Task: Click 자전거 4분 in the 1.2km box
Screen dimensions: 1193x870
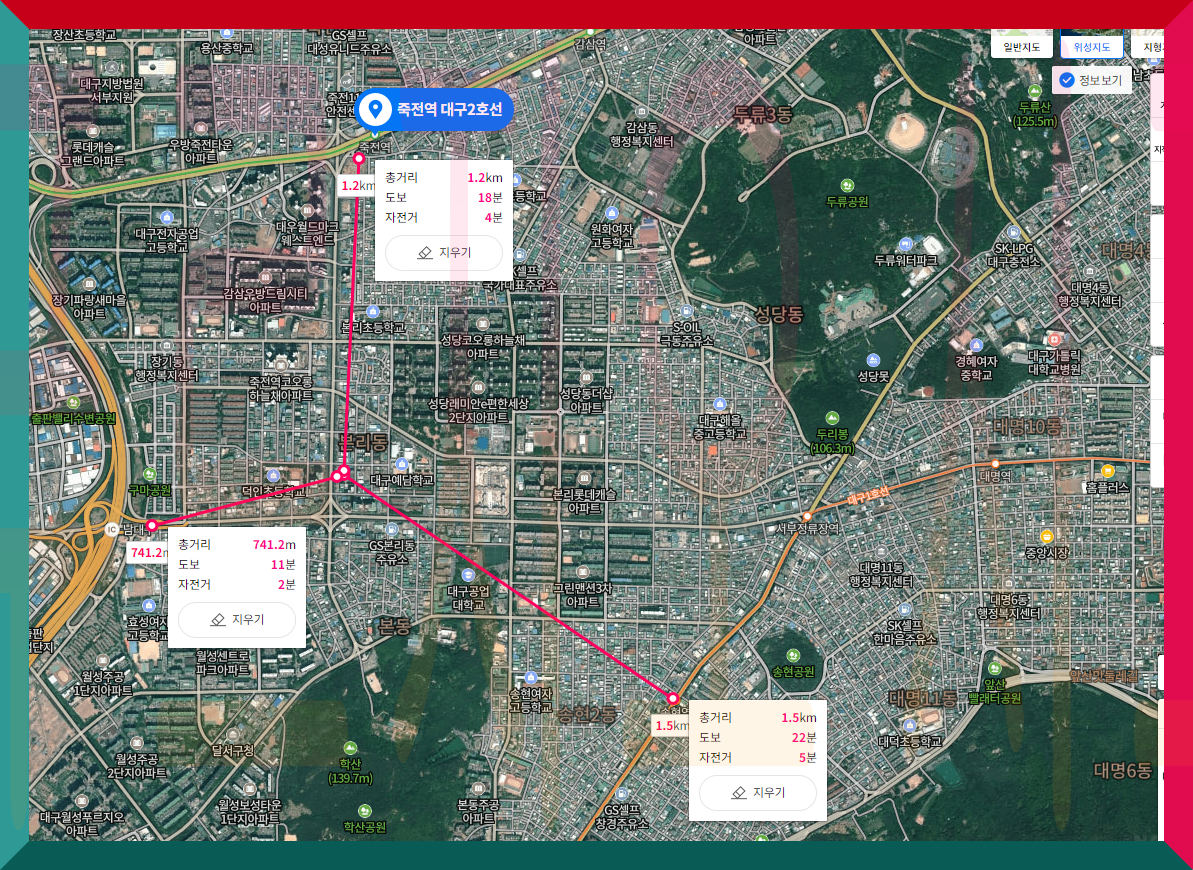Action: tap(444, 217)
